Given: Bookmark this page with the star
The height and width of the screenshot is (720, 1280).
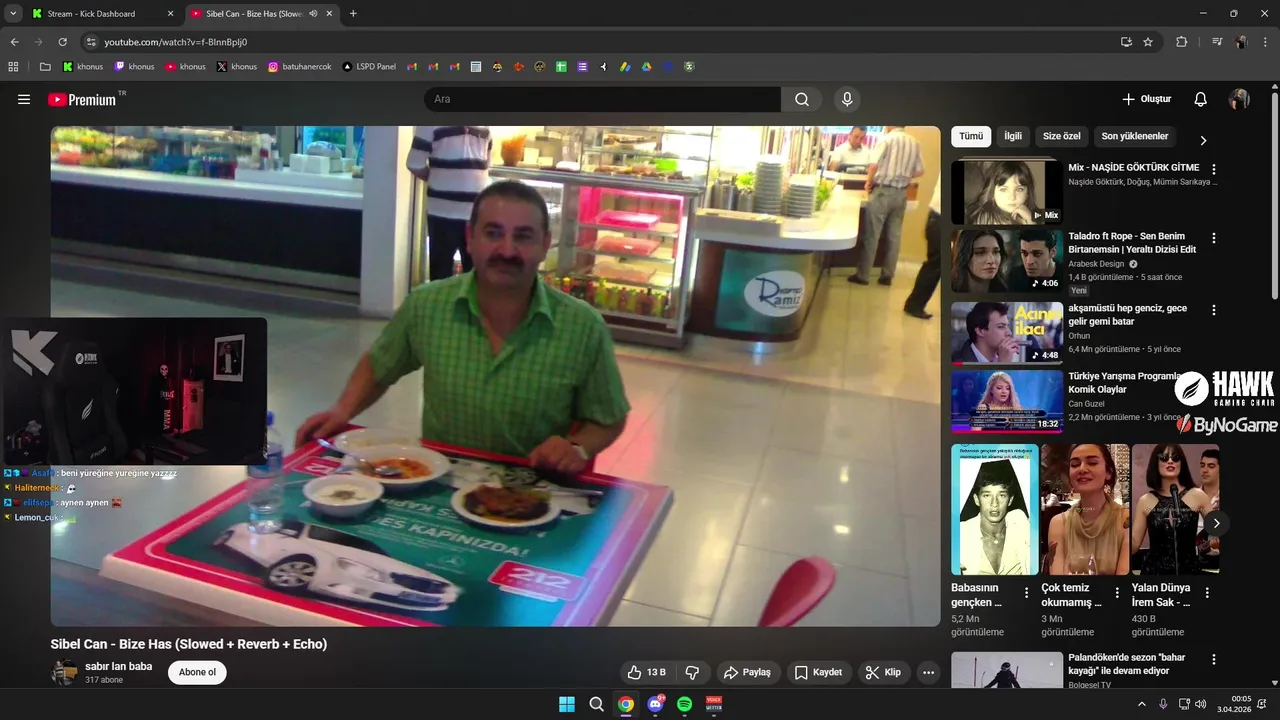Looking at the screenshot, I should point(1148,42).
